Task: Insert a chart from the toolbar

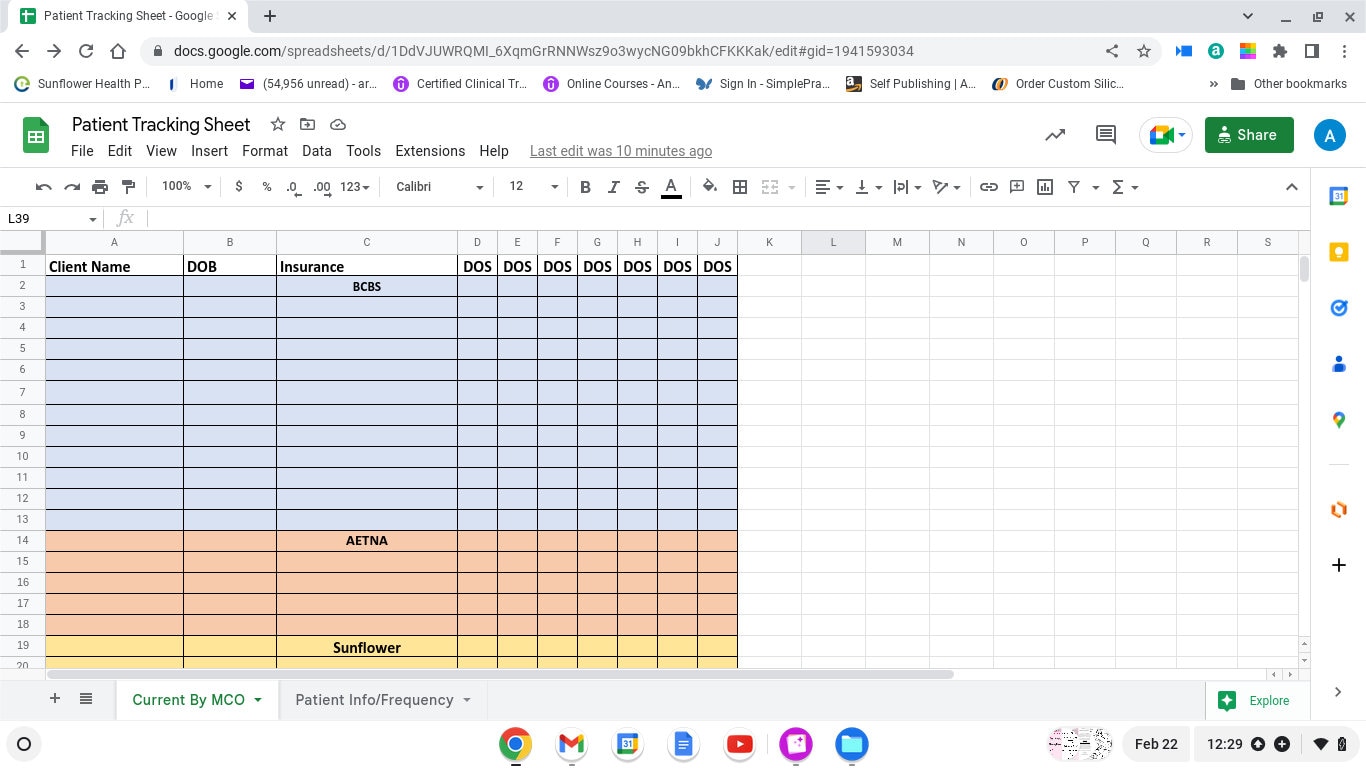Action: 1045,187
